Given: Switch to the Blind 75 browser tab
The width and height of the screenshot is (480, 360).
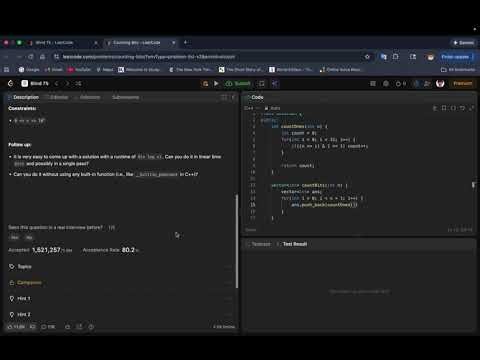Looking at the screenshot, I should 63,43.
